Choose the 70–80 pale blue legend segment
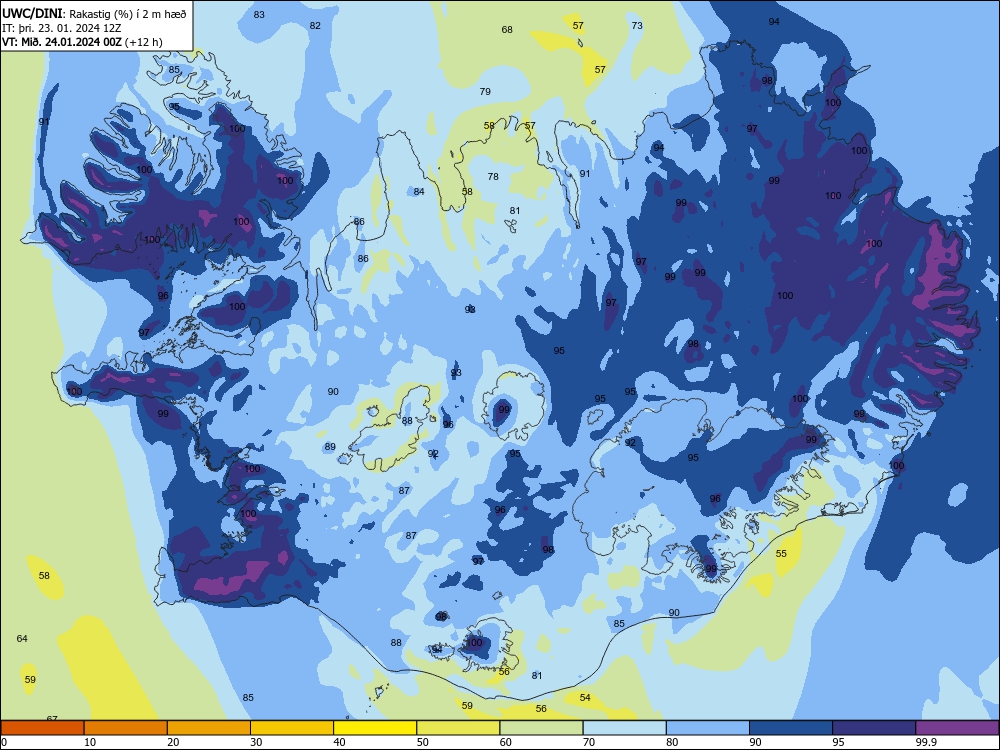This screenshot has width=1000, height=750. point(624,728)
